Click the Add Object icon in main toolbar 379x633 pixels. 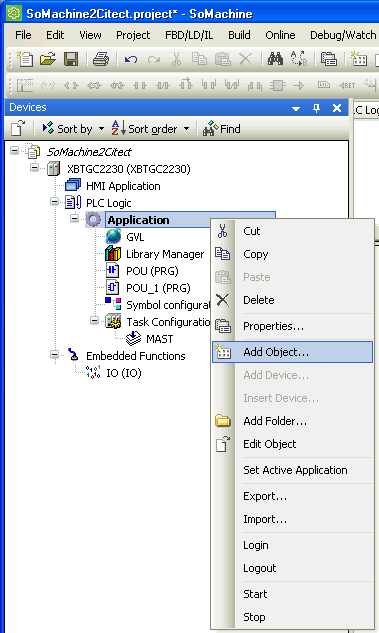358,59
